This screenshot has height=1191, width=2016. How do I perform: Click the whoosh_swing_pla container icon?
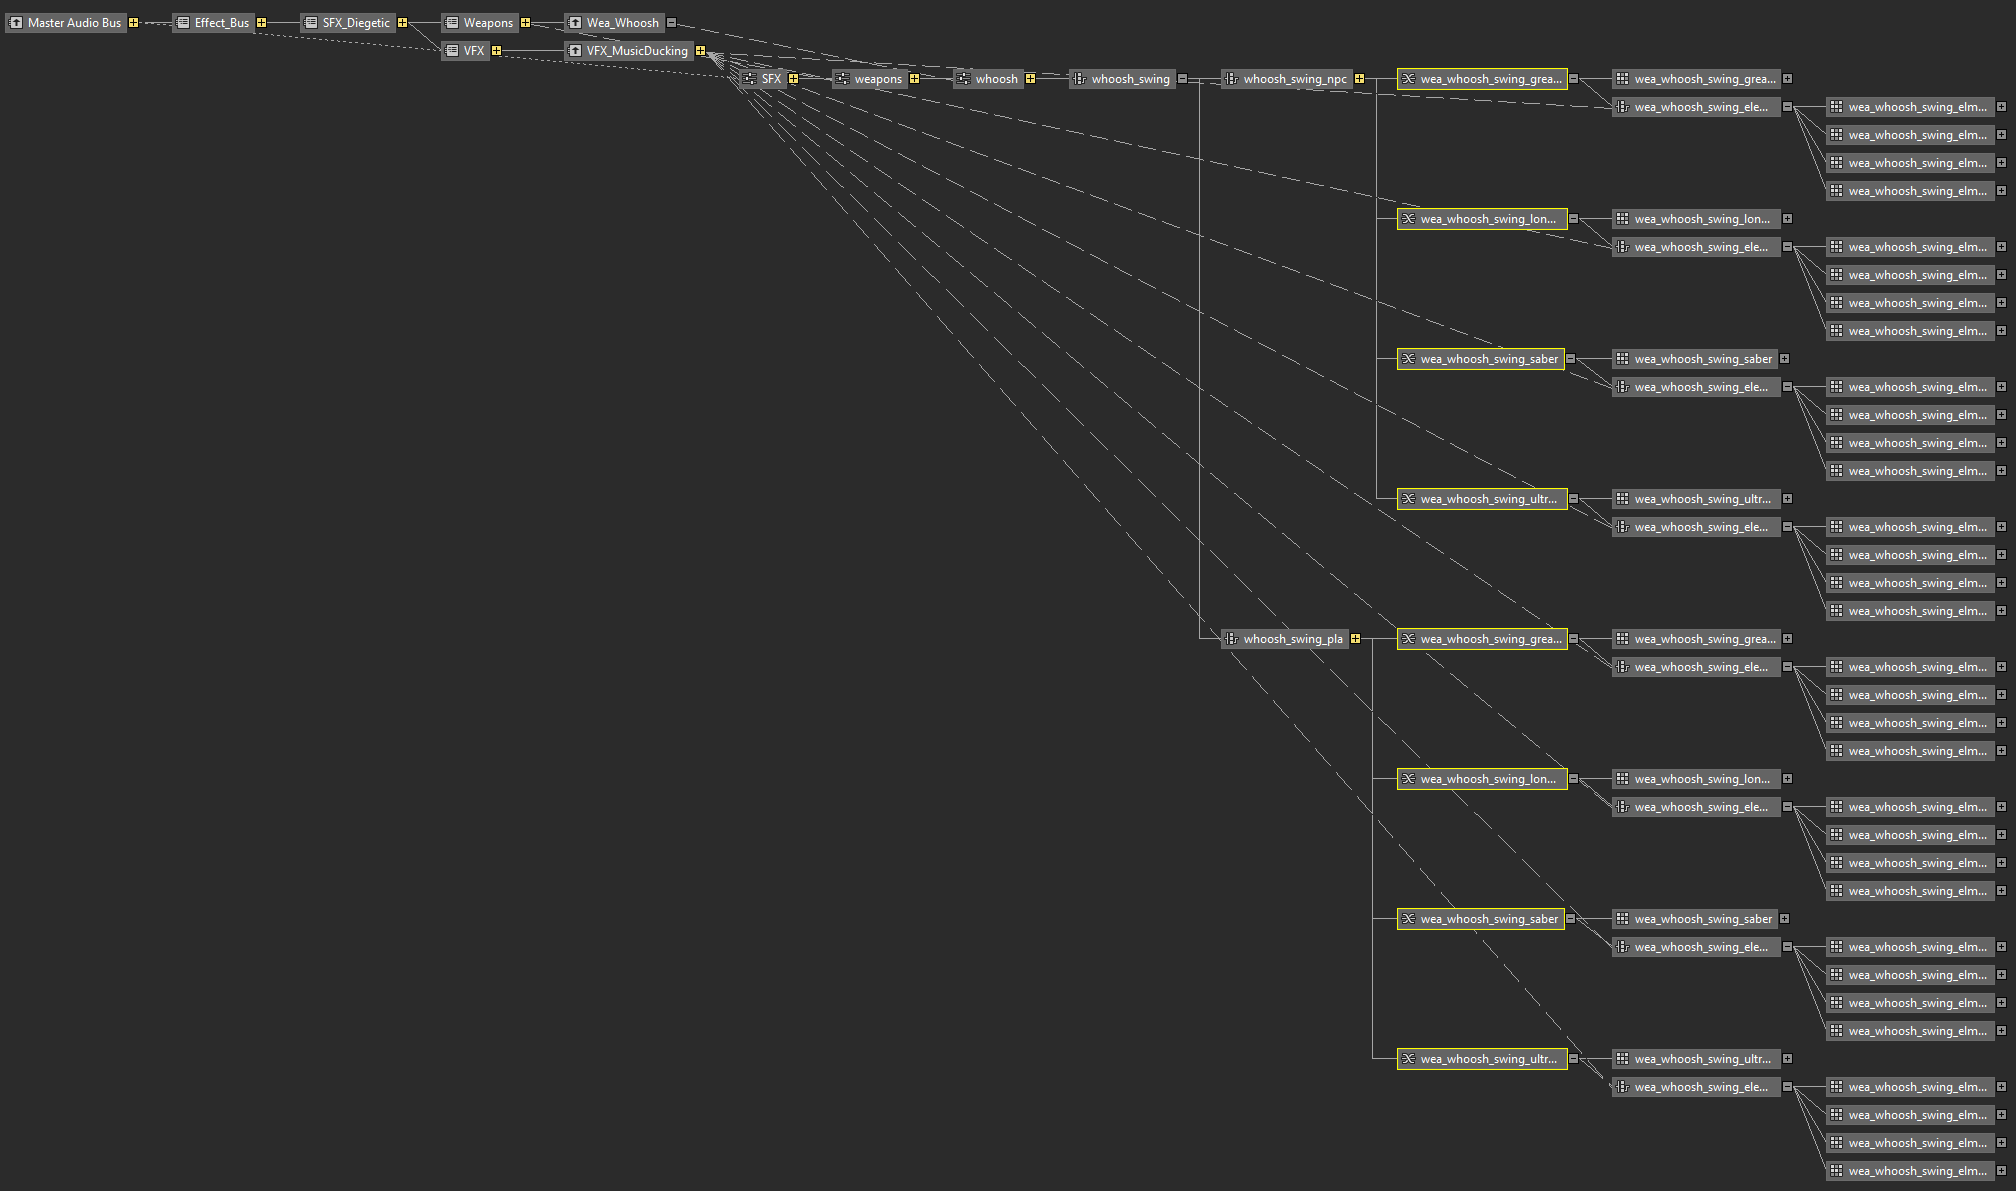point(1232,639)
